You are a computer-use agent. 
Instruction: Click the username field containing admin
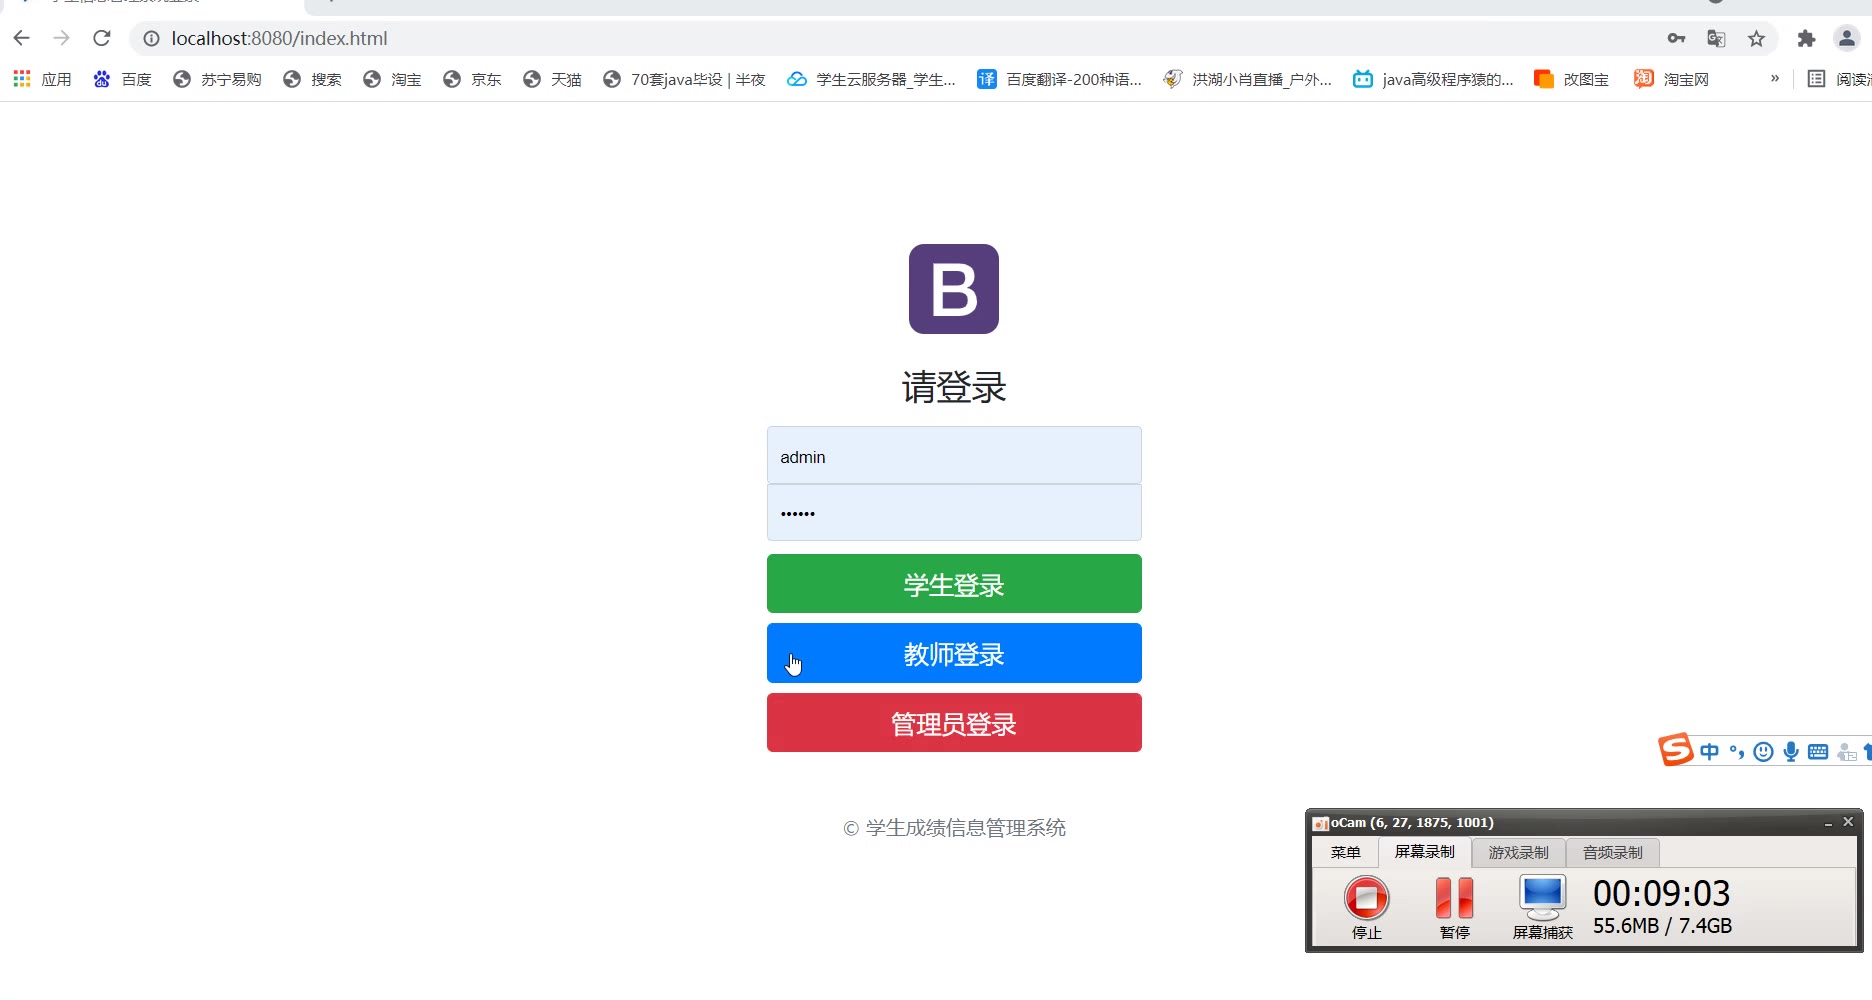[954, 456]
